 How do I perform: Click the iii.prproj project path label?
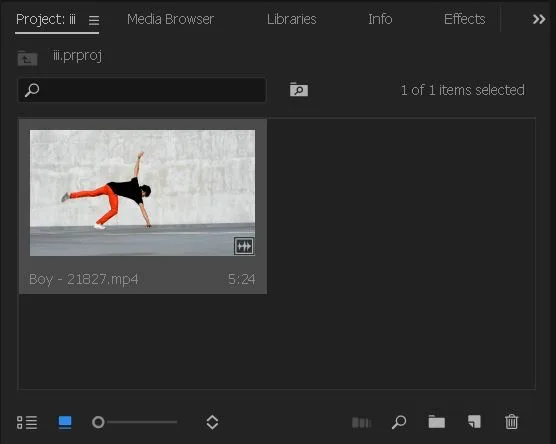[77, 56]
